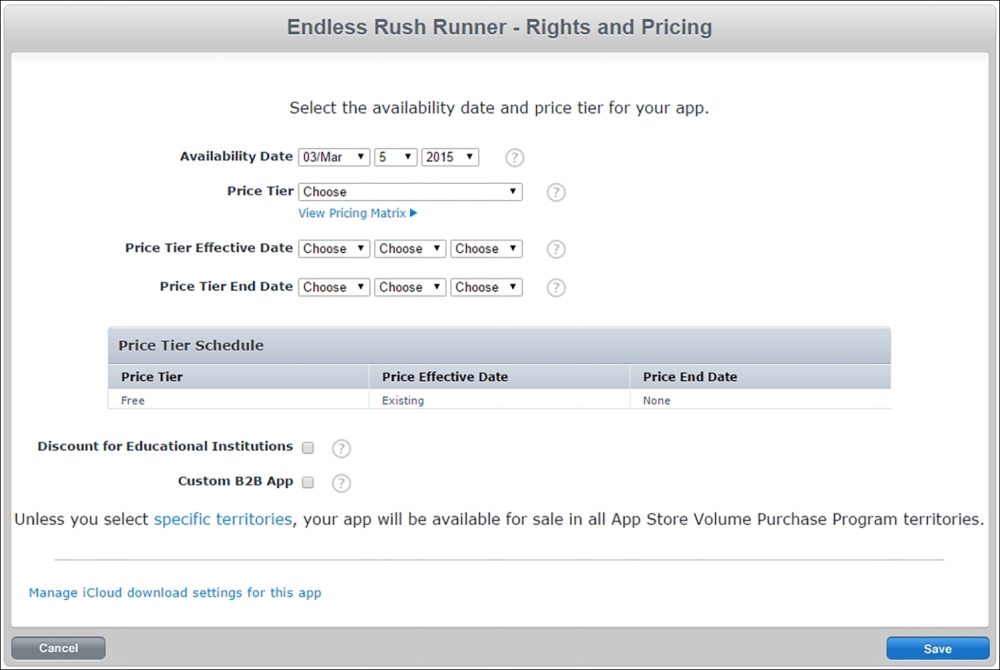Enable Discount for Educational Institutions
This screenshot has height=670, width=1000.
pyautogui.click(x=307, y=448)
